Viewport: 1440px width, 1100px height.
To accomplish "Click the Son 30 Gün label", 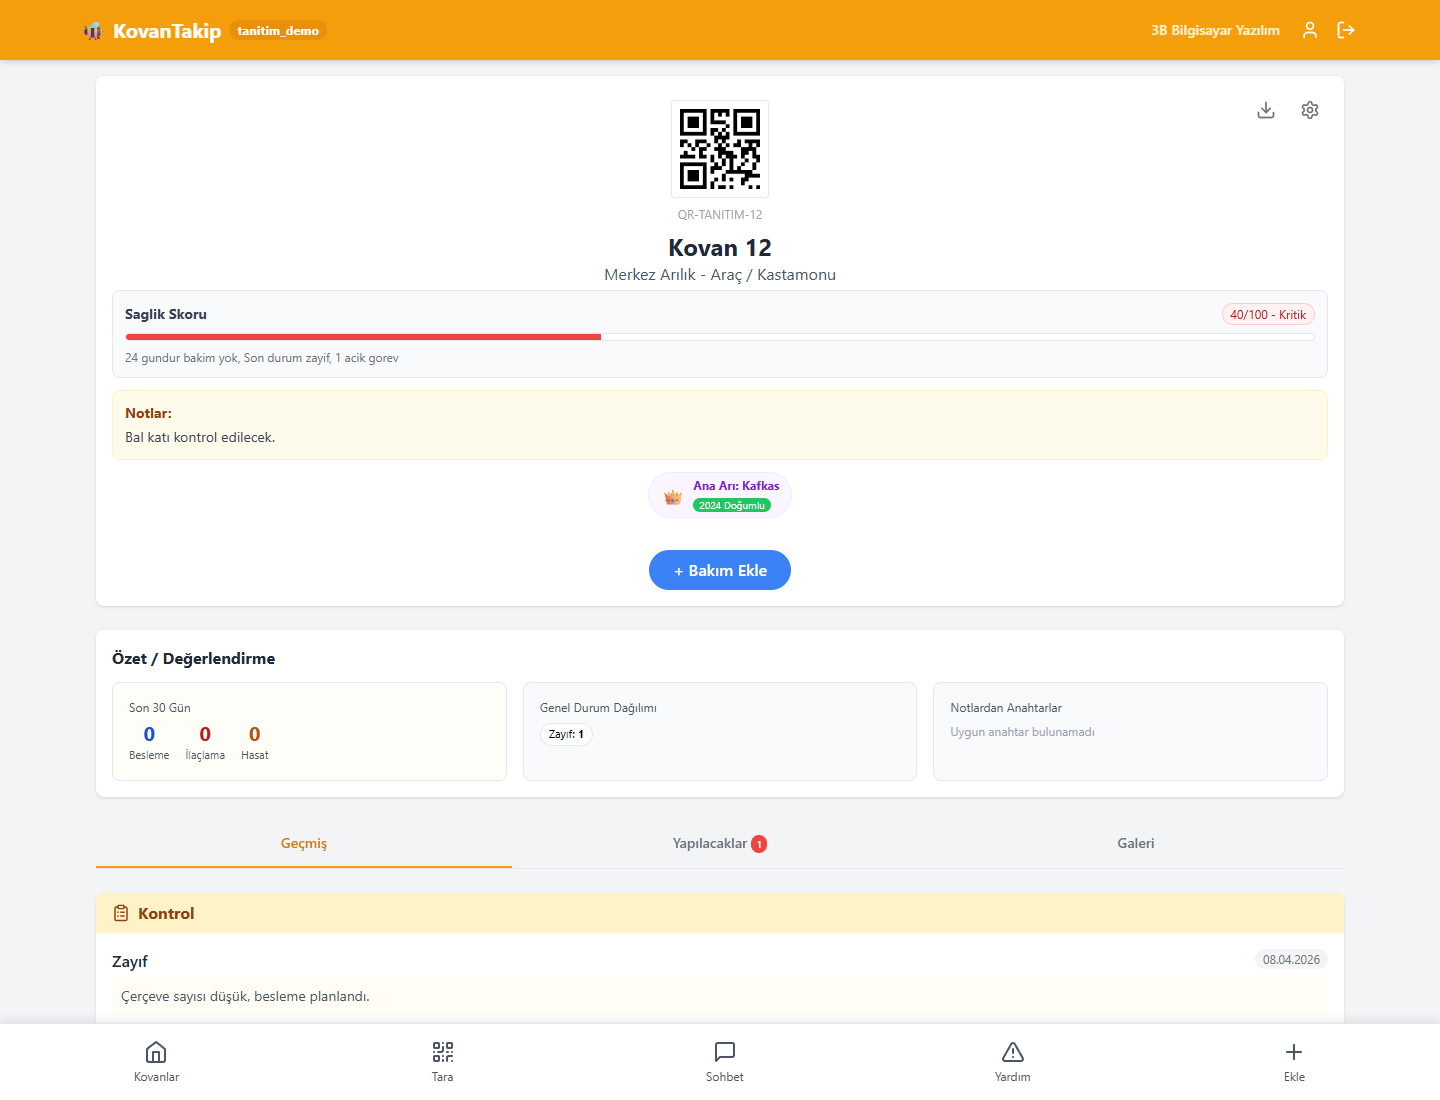I will pyautogui.click(x=160, y=708).
